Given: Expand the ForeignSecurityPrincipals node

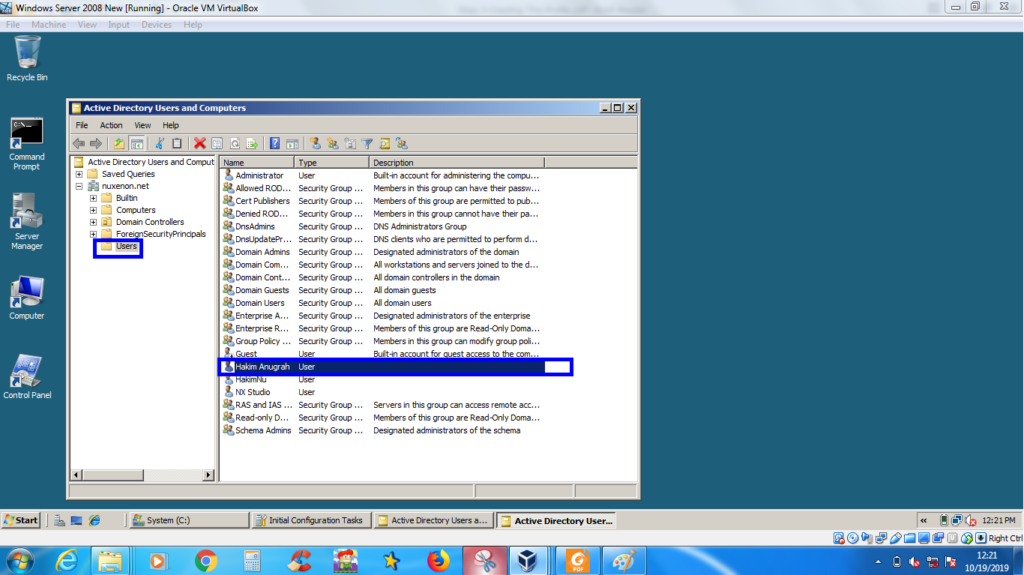Looking at the screenshot, I should pos(93,234).
